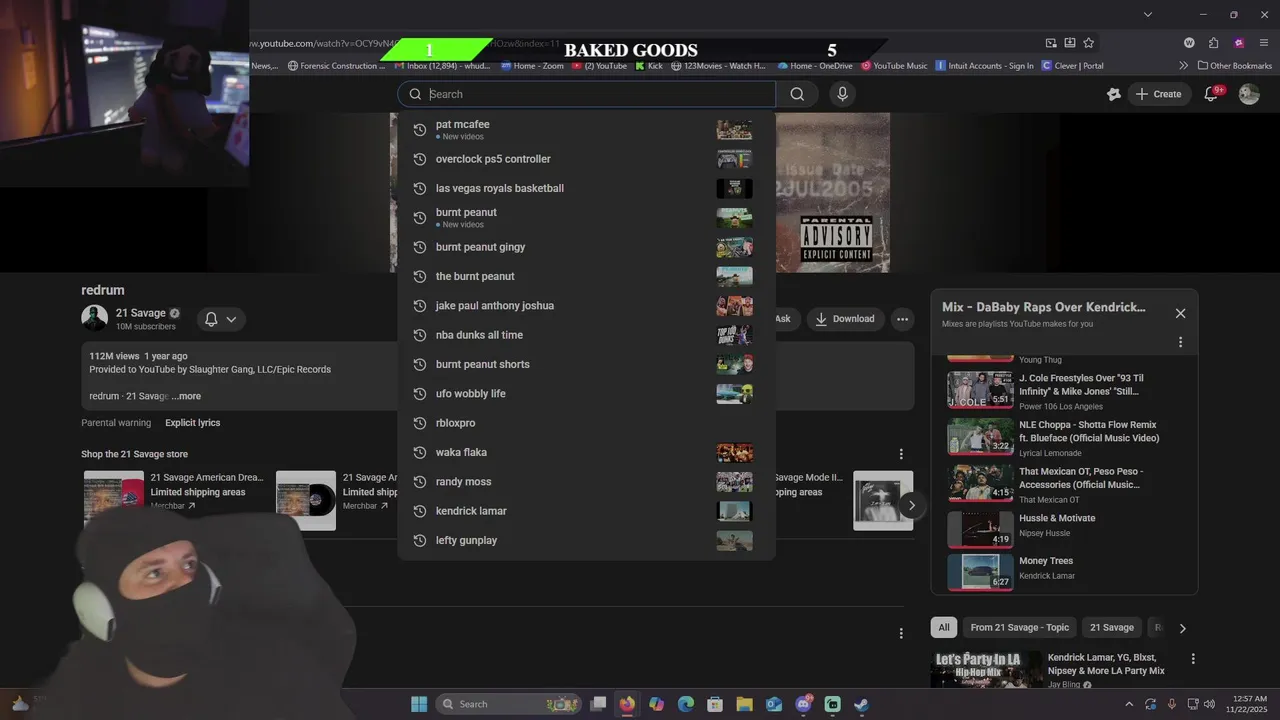This screenshot has height=720, width=1280.
Task: Select the 21 Savage filter chip
Action: (x=1111, y=628)
